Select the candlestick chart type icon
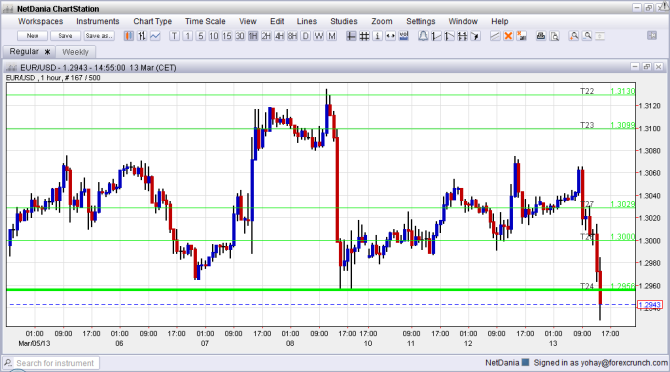 coord(129,36)
